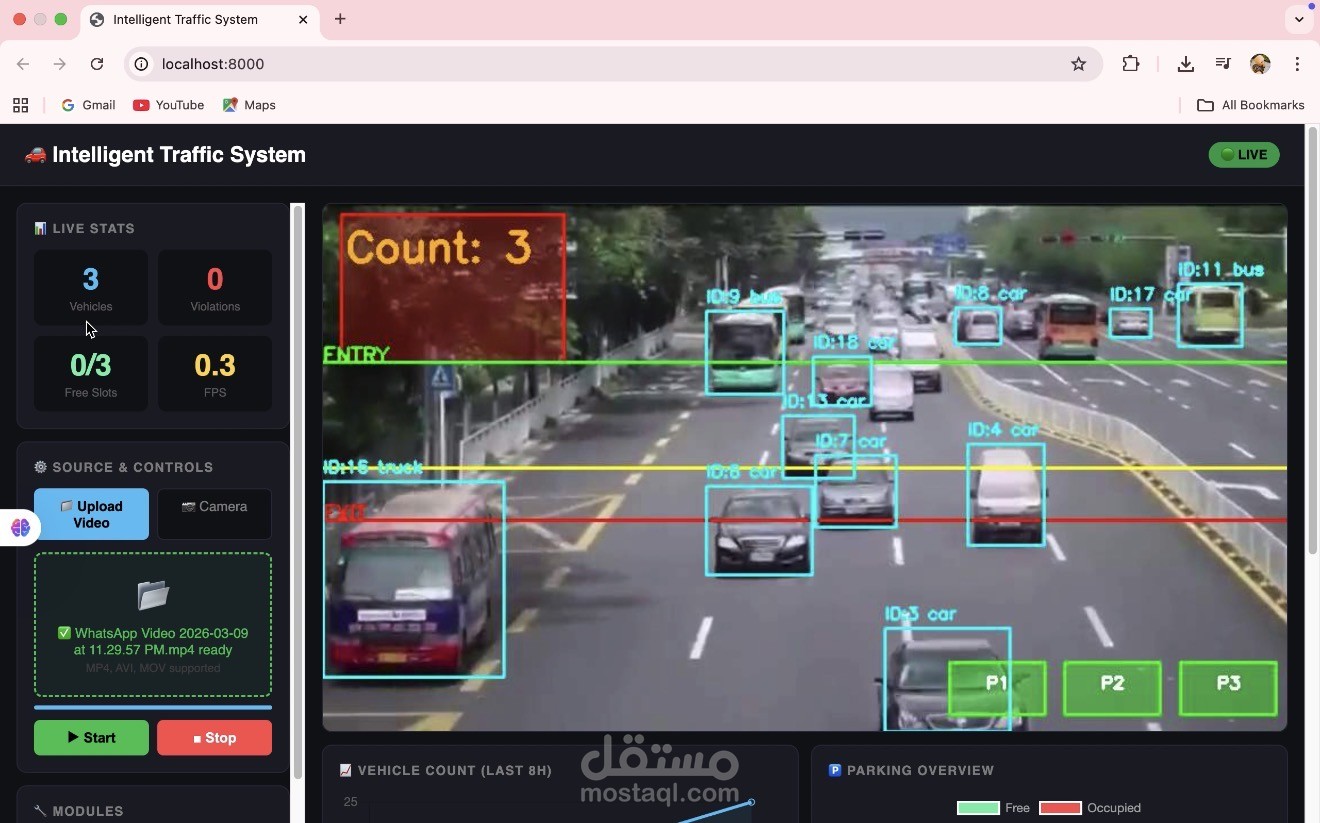Start the video processing
1320x823 pixels.
[91, 738]
